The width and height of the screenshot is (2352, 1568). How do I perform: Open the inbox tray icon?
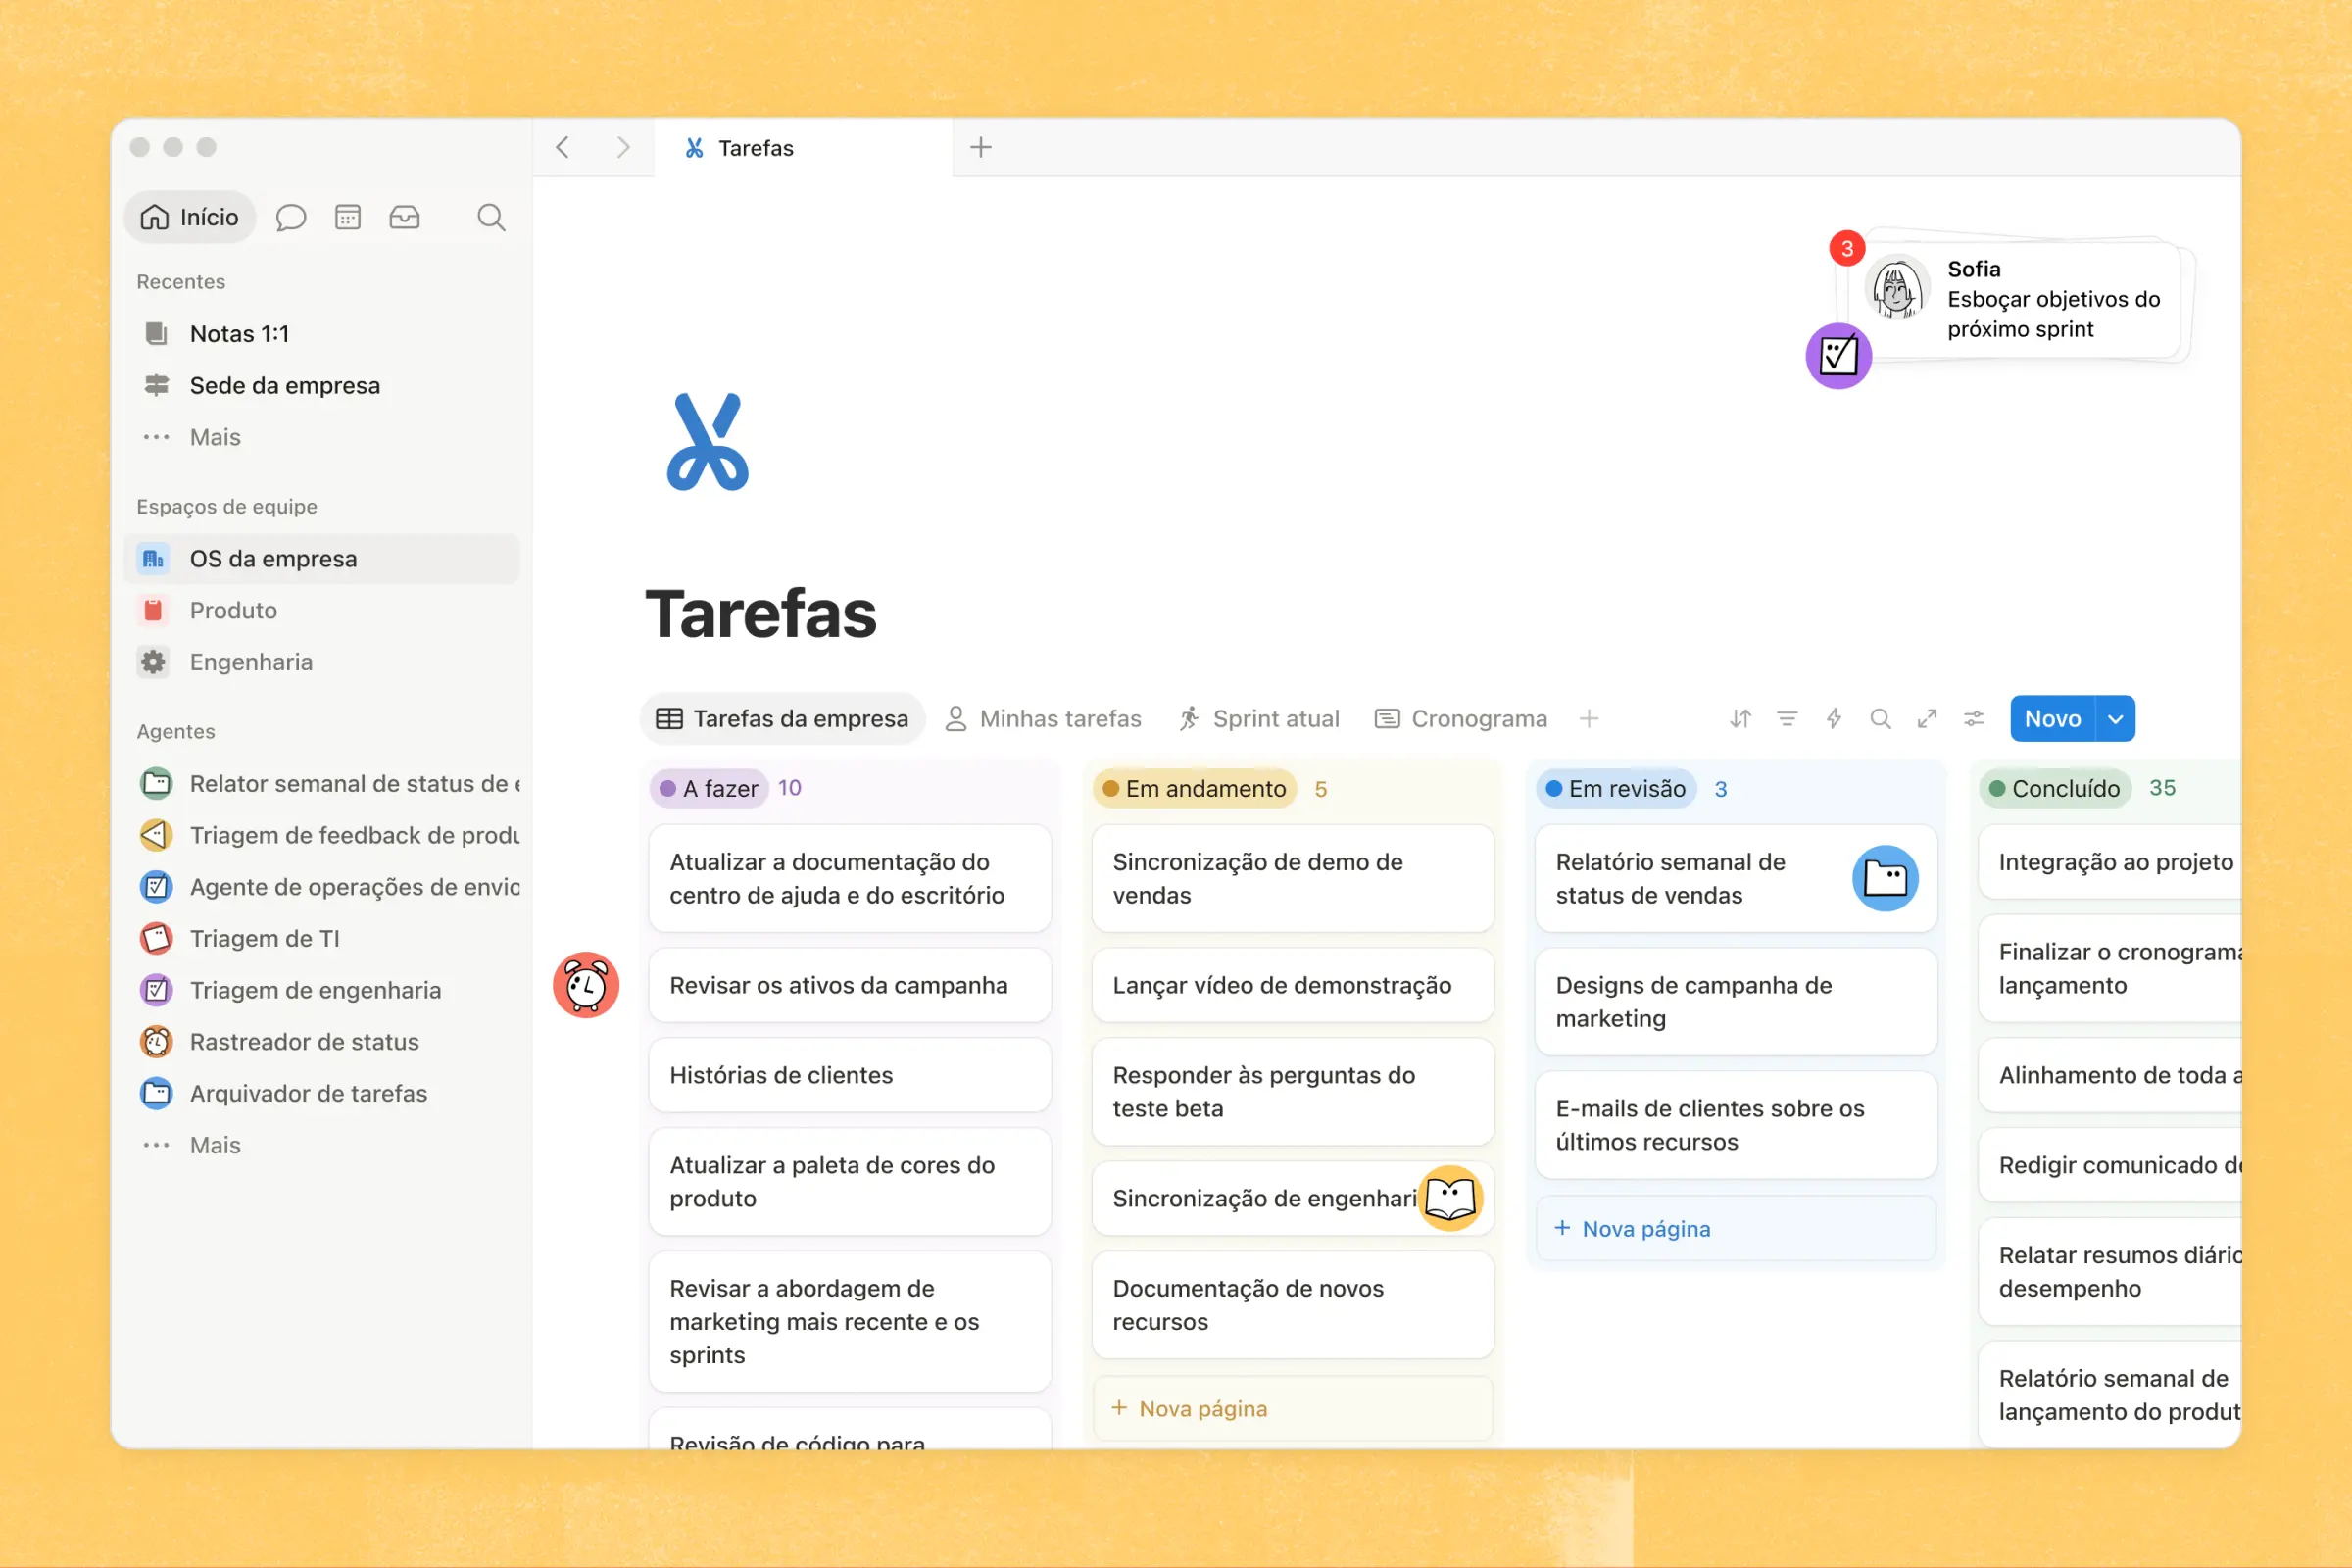click(x=405, y=217)
